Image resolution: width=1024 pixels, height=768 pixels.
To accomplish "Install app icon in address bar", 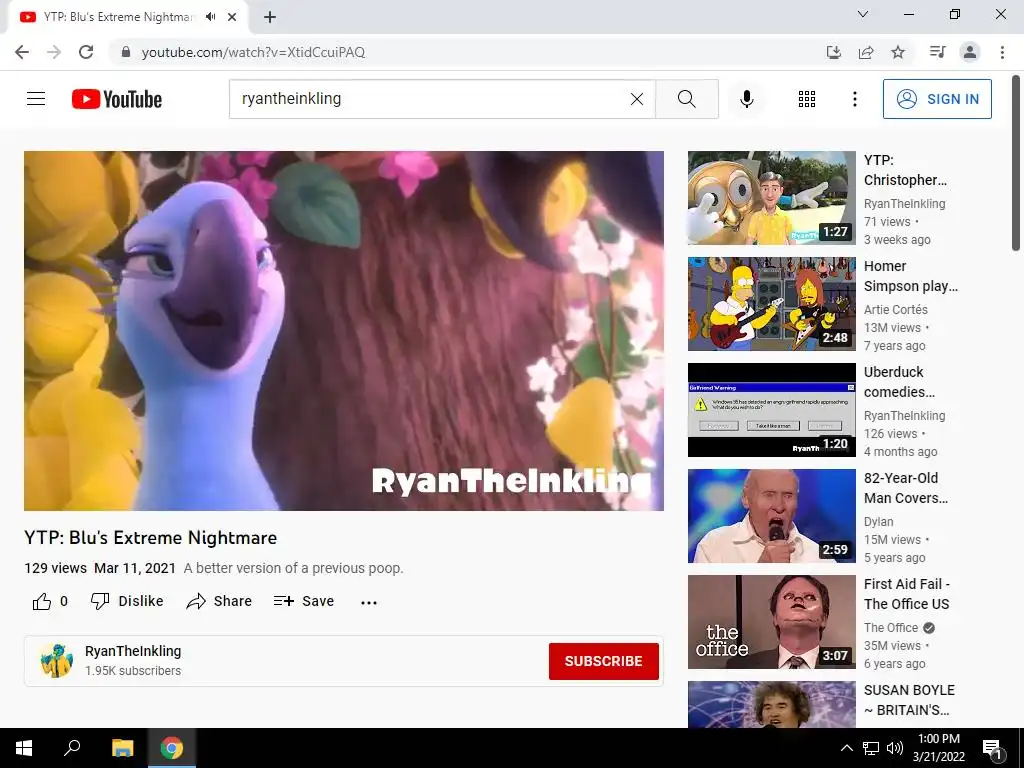I will [834, 52].
